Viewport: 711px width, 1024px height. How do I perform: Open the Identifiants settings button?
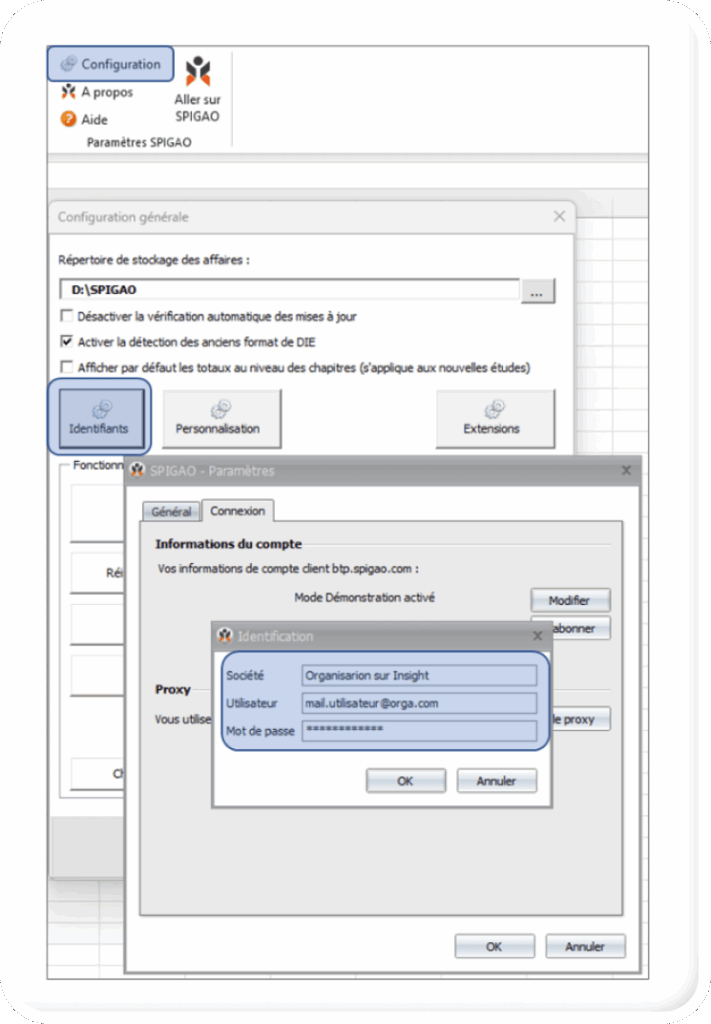(x=100, y=417)
